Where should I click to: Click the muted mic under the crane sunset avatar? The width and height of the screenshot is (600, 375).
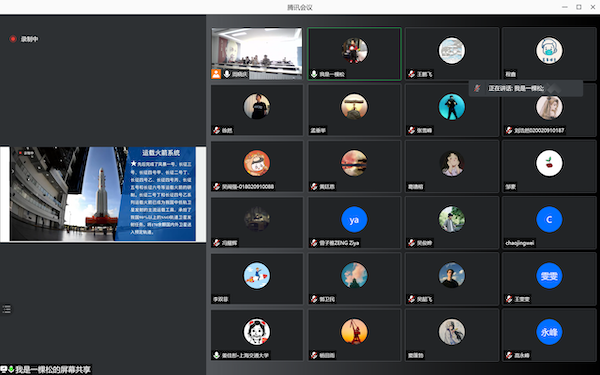(314, 355)
